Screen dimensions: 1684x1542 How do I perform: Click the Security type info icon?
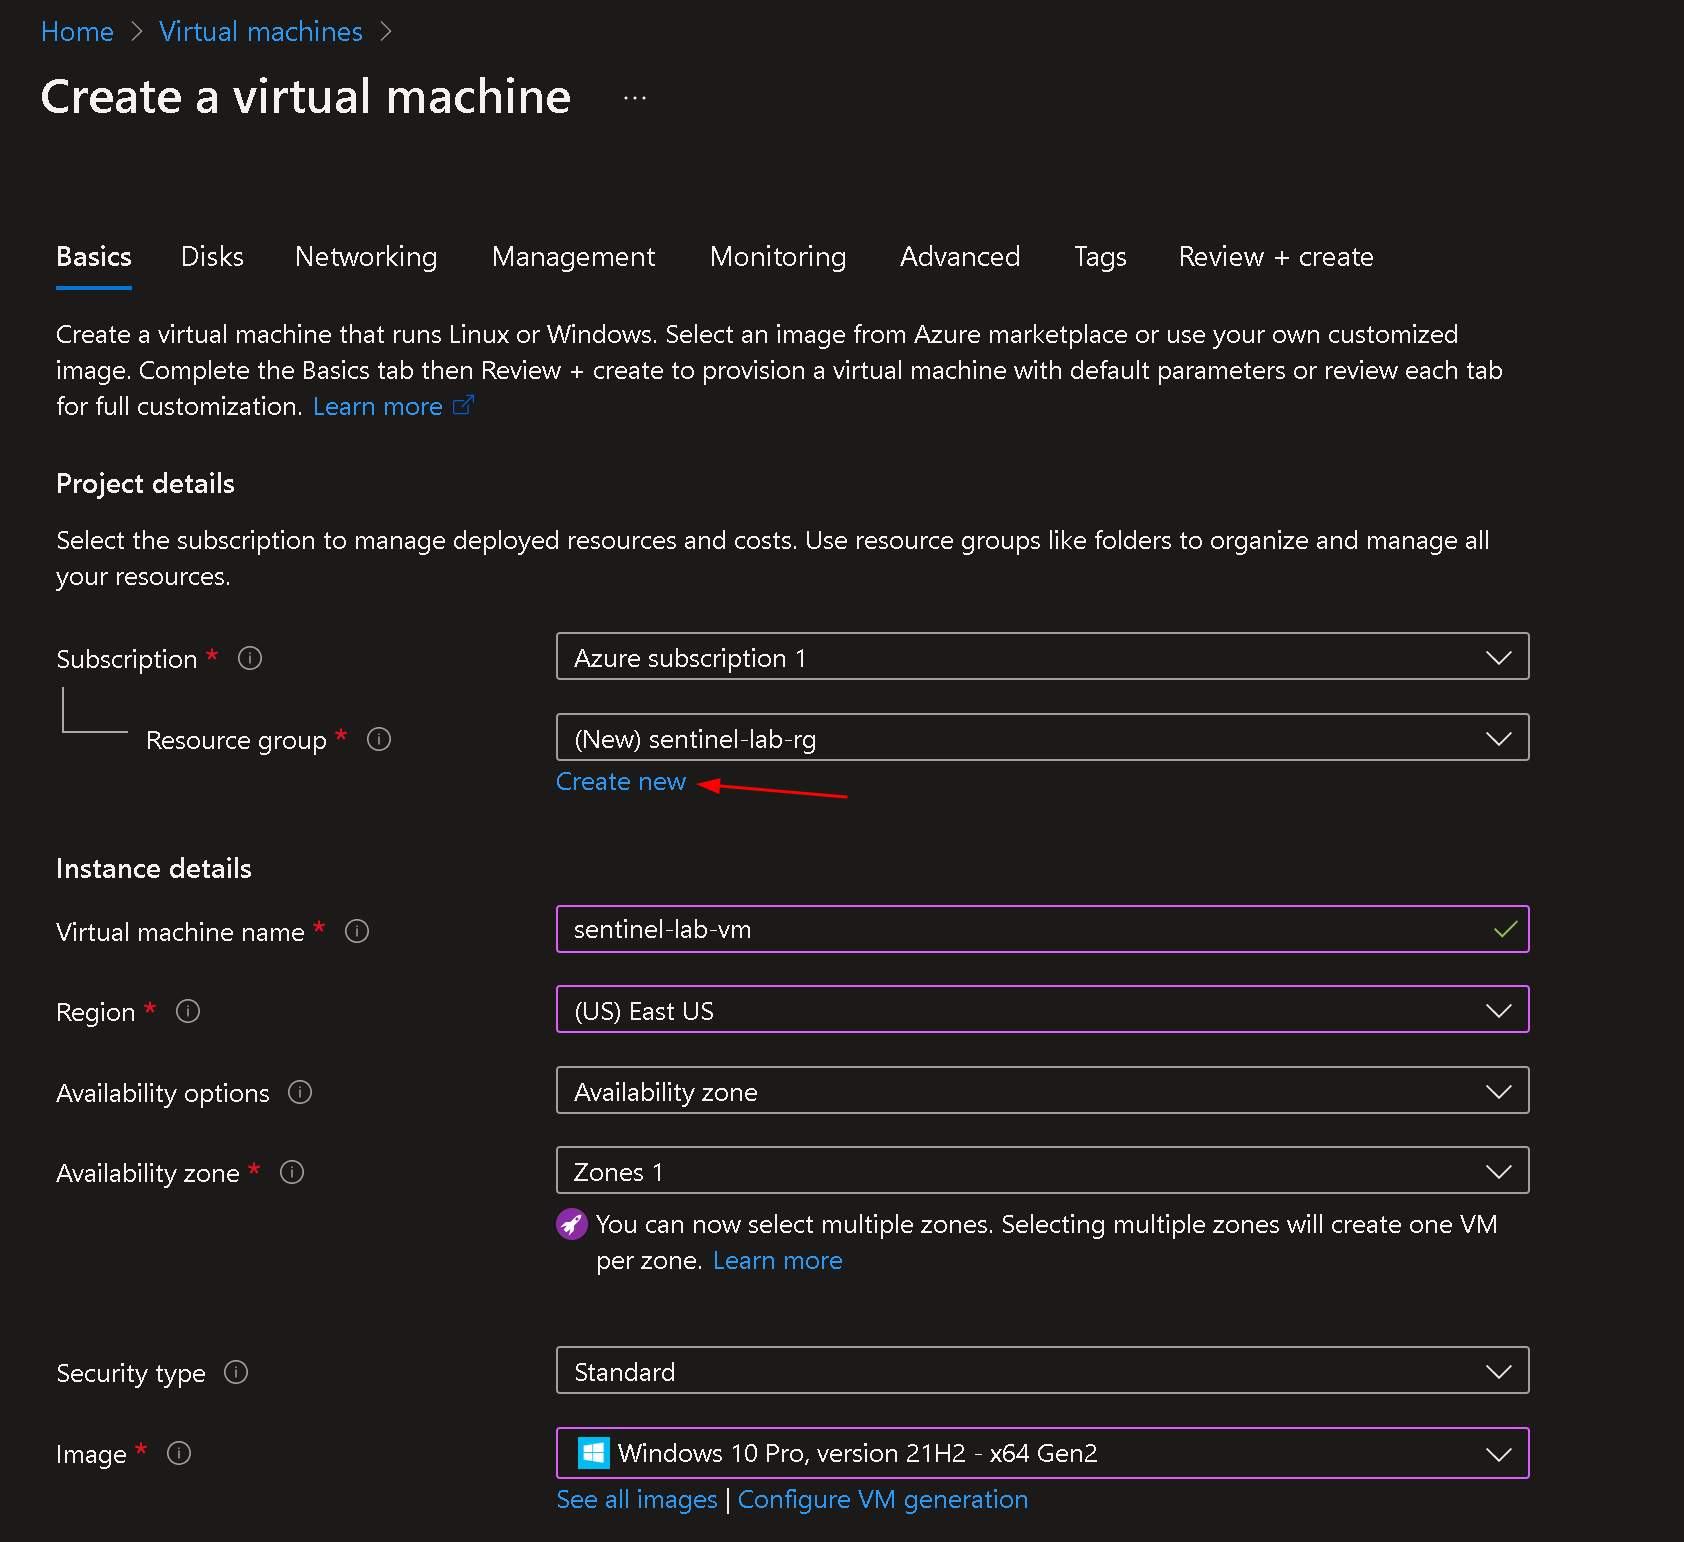pyautogui.click(x=236, y=1372)
